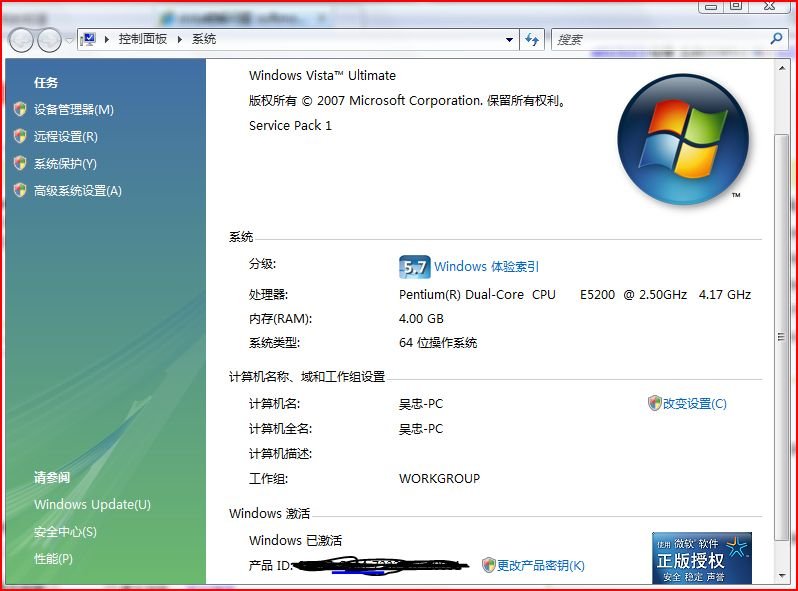Click the 任务 heading in sidebar

[46, 82]
